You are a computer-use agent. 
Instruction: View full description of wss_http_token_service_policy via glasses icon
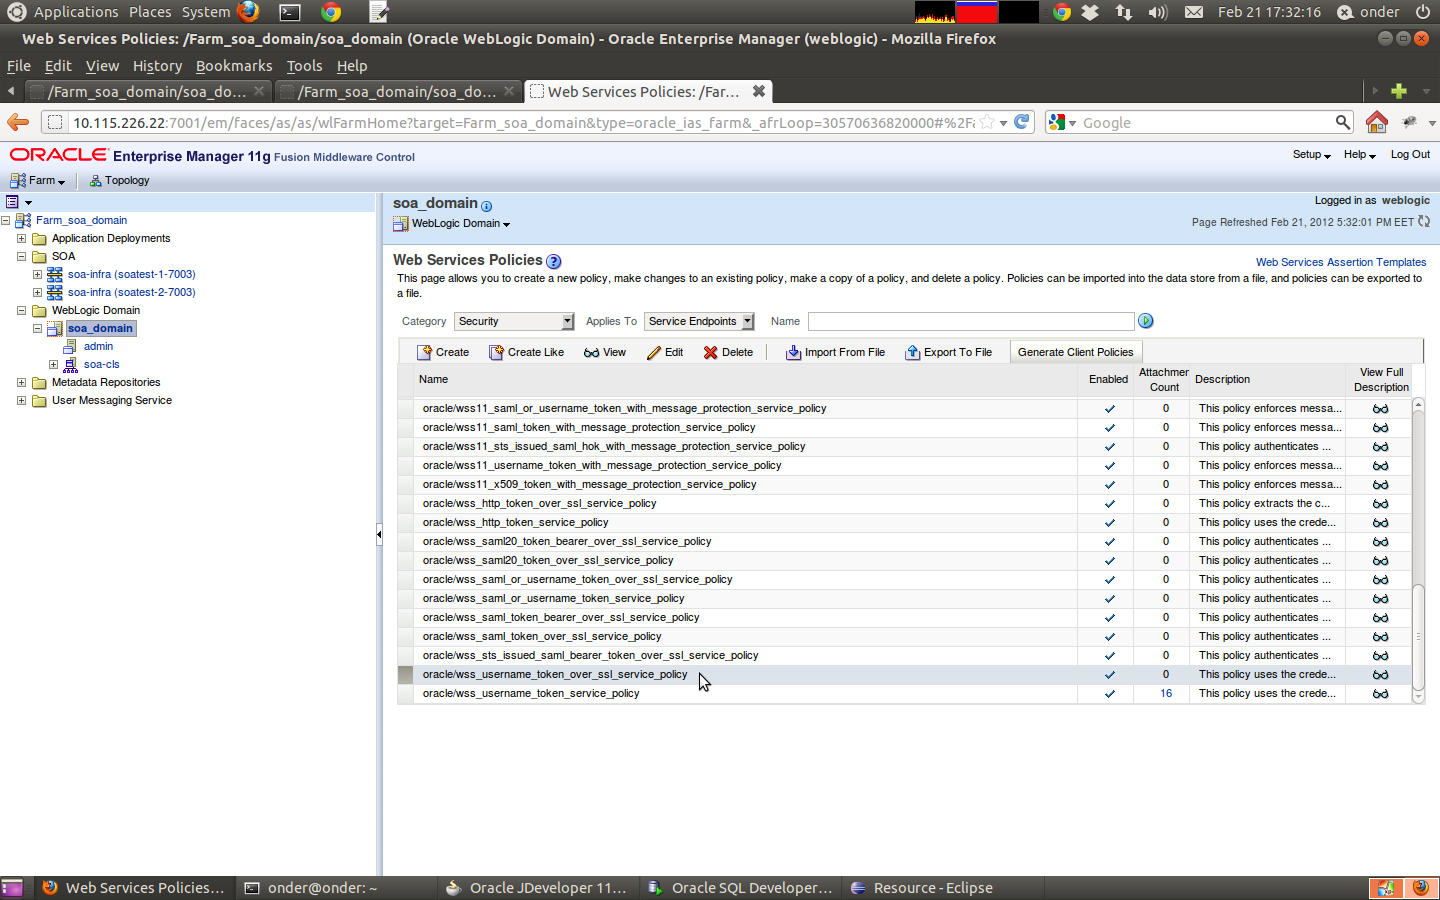tap(1380, 522)
